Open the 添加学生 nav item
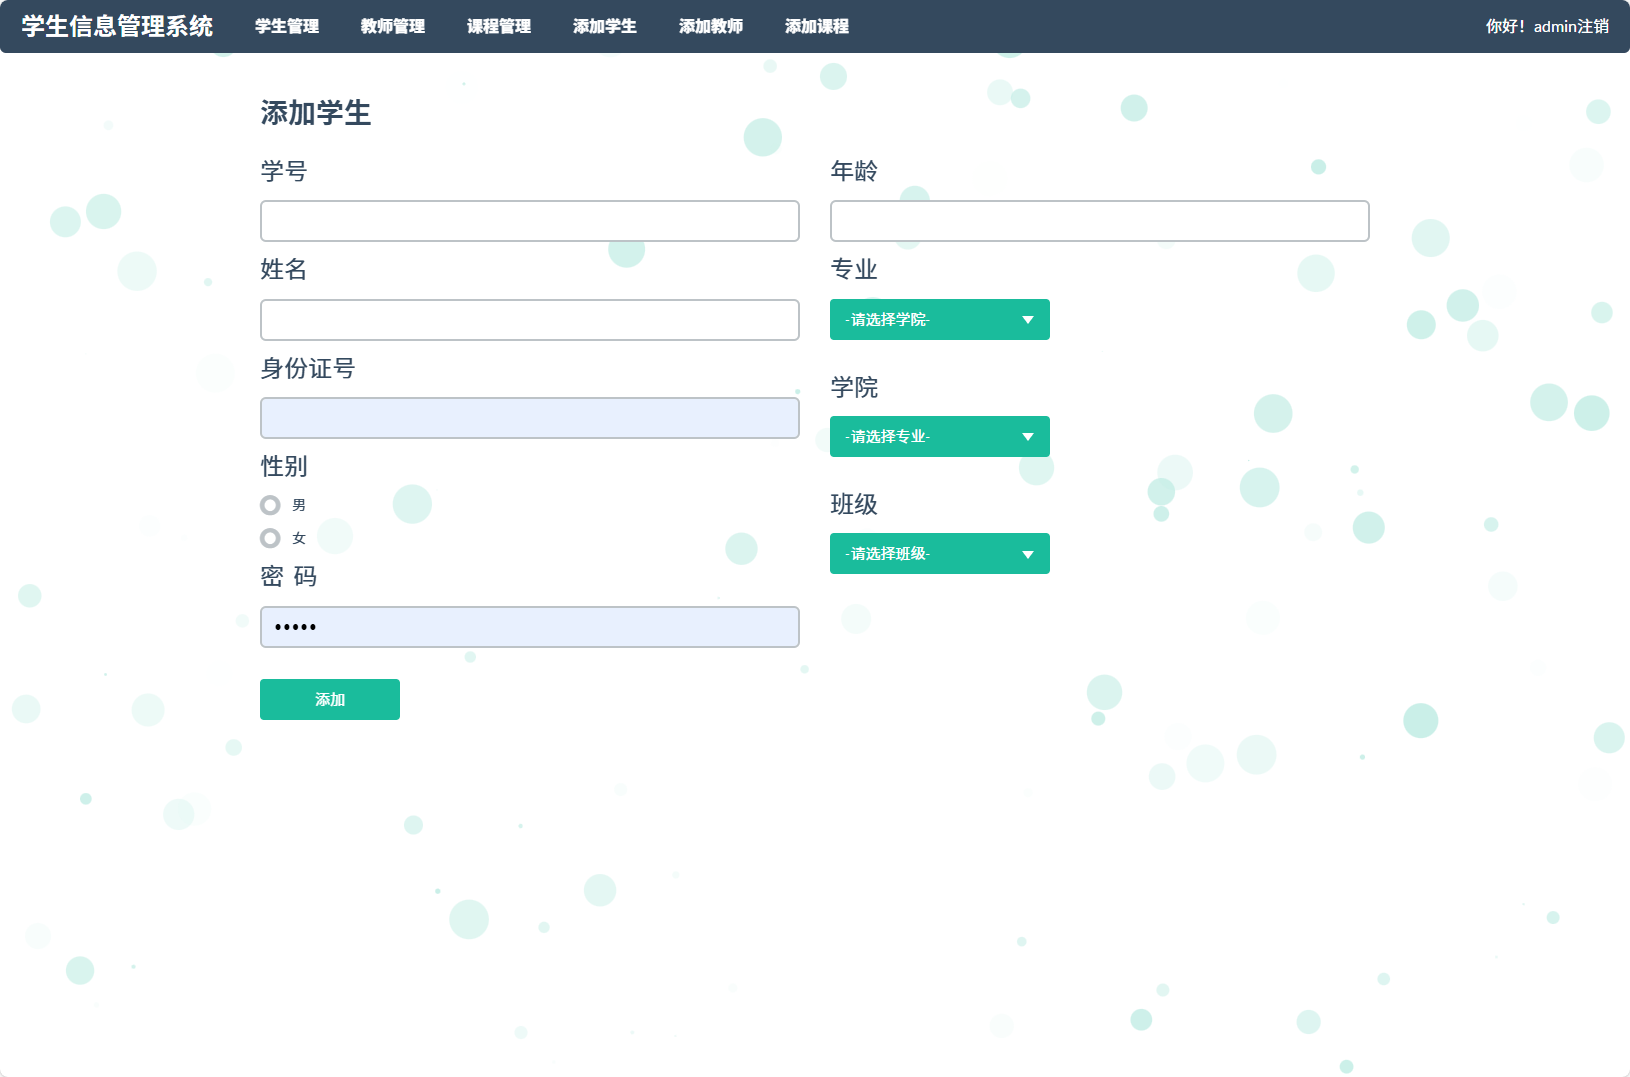Viewport: 1630px width, 1077px height. click(604, 26)
